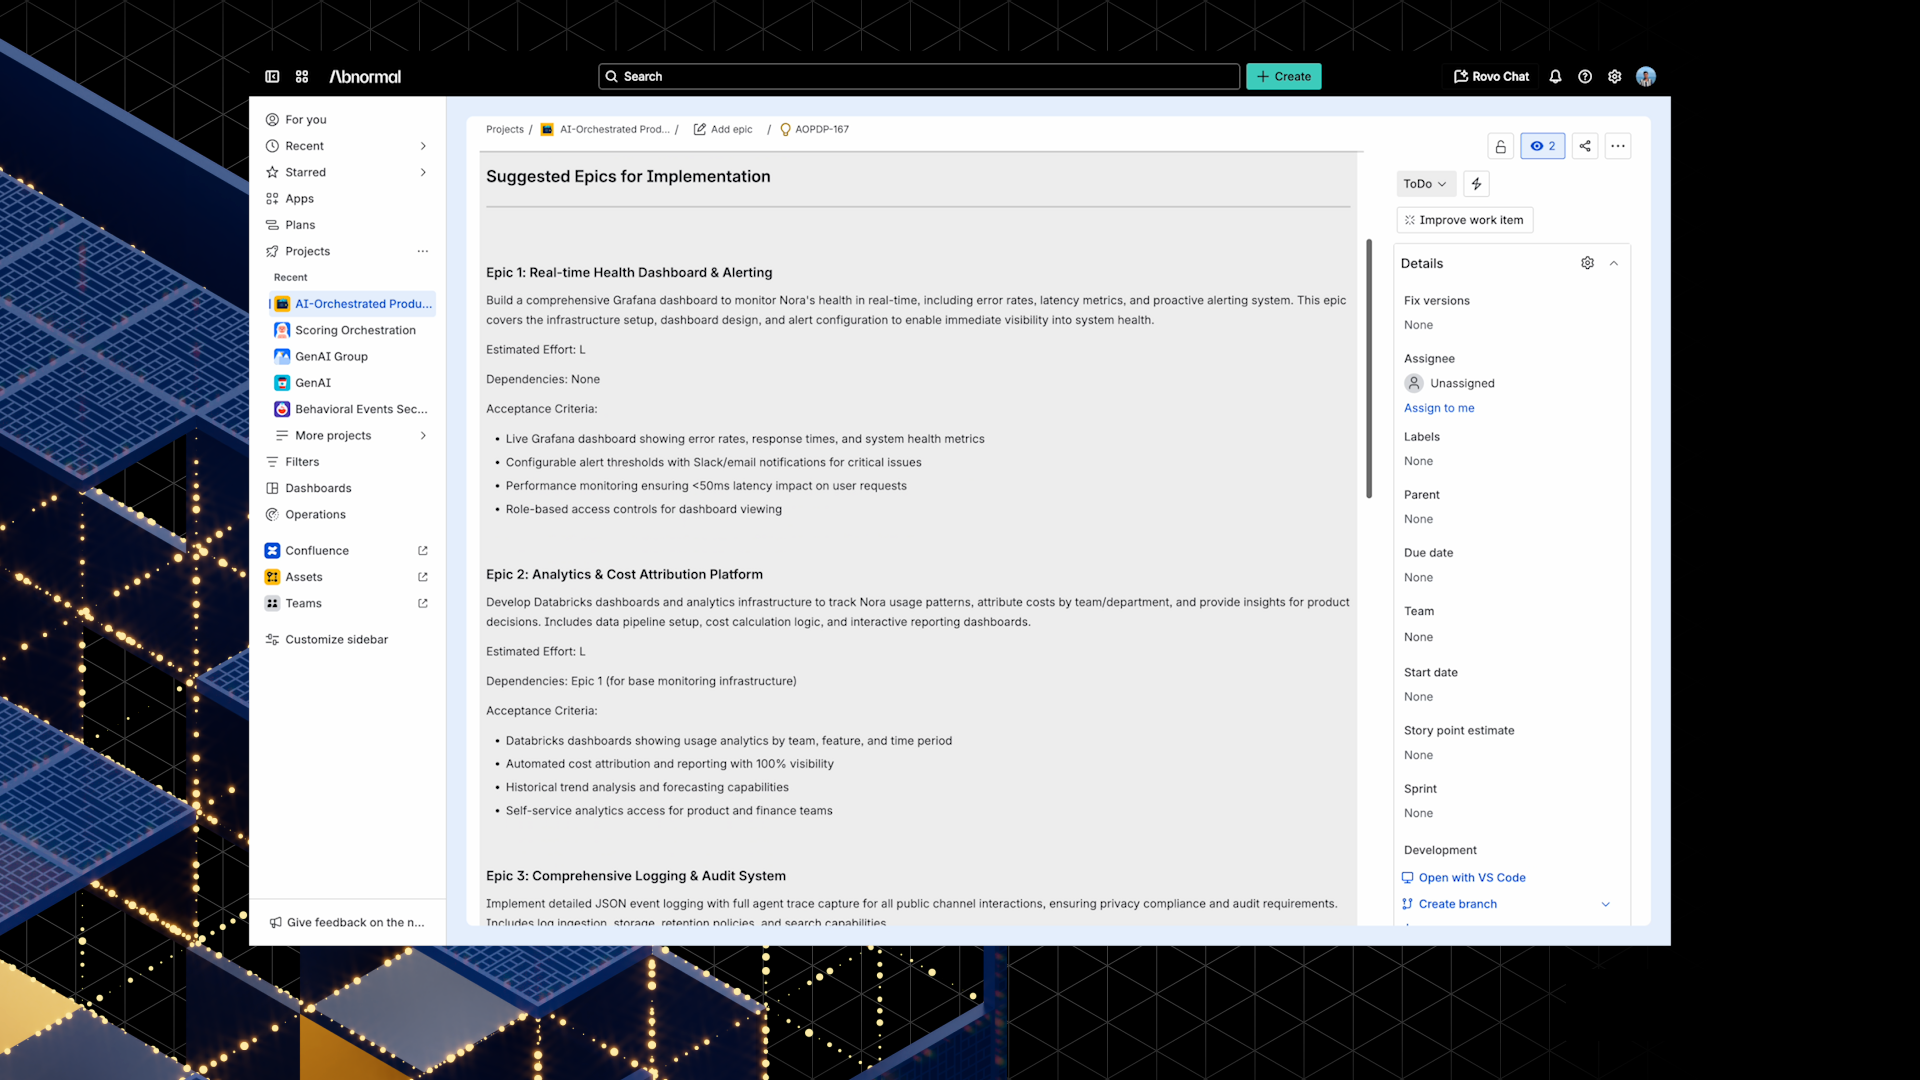Screen dimensions: 1920x1080
Task: Configure Details panel gear icon
Action: 1587,263
